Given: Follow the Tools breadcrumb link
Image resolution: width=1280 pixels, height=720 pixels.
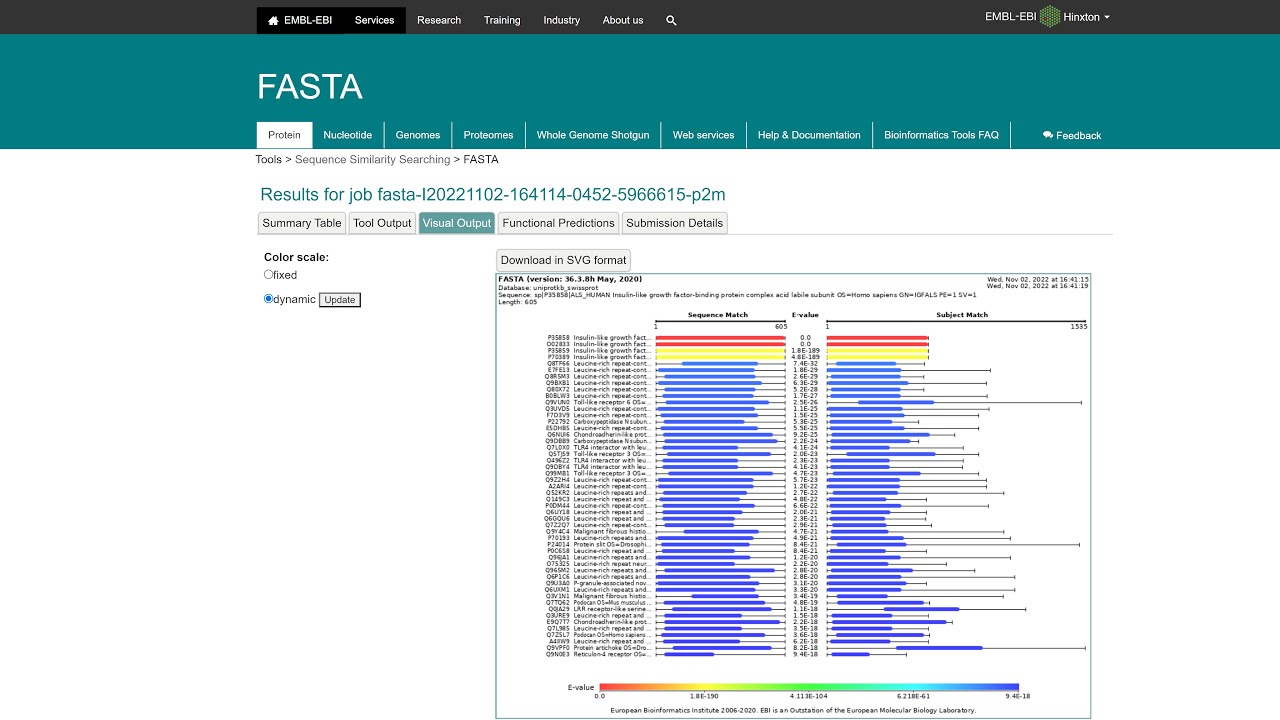Looking at the screenshot, I should coord(268,160).
